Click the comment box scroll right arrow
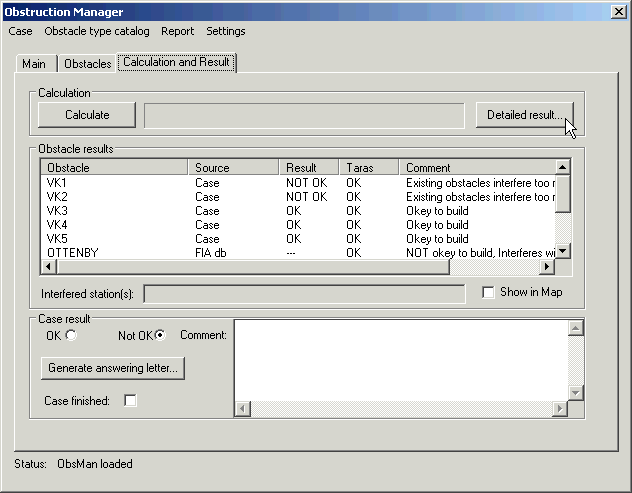632x493 pixels. [x=560, y=409]
